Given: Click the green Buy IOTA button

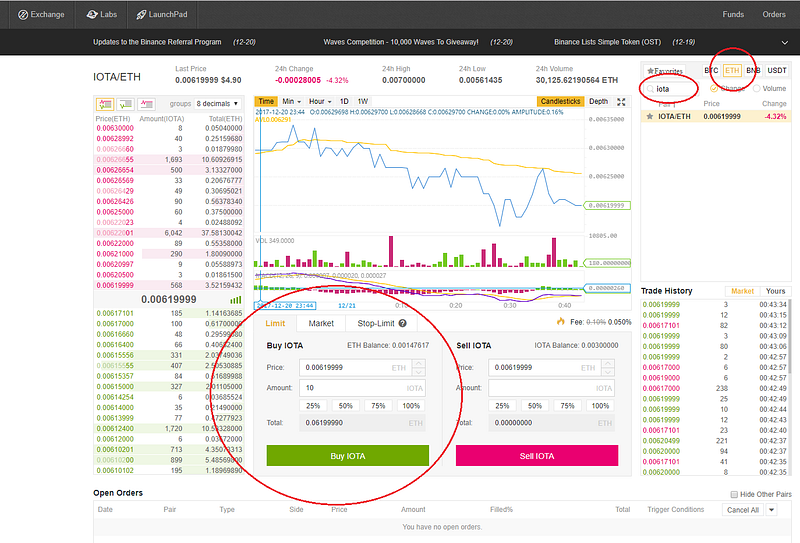Looking at the screenshot, I should (347, 455).
